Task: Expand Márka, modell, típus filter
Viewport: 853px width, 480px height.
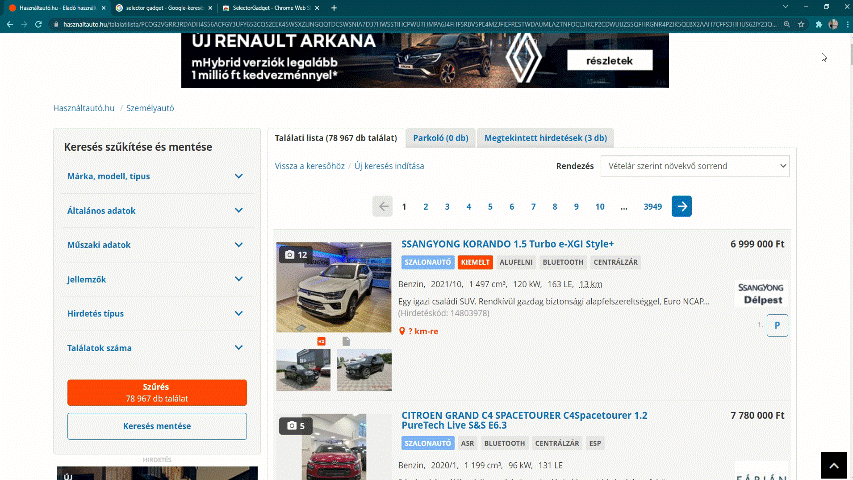Action: [156, 176]
